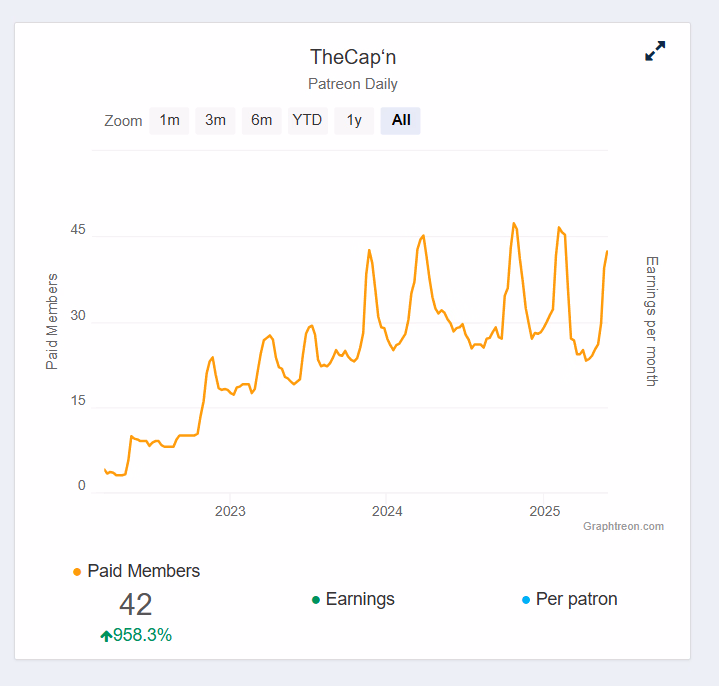Image resolution: width=719 pixels, height=686 pixels.
Task: Open the Graphtreon.com credit link
Action: tap(623, 526)
